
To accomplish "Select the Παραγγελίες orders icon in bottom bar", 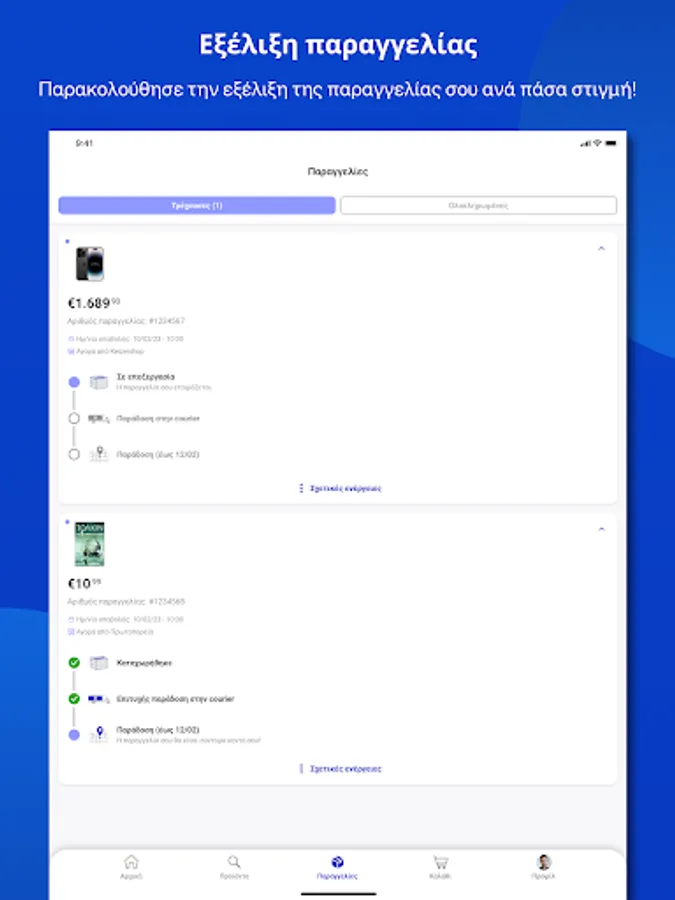I will [338, 862].
